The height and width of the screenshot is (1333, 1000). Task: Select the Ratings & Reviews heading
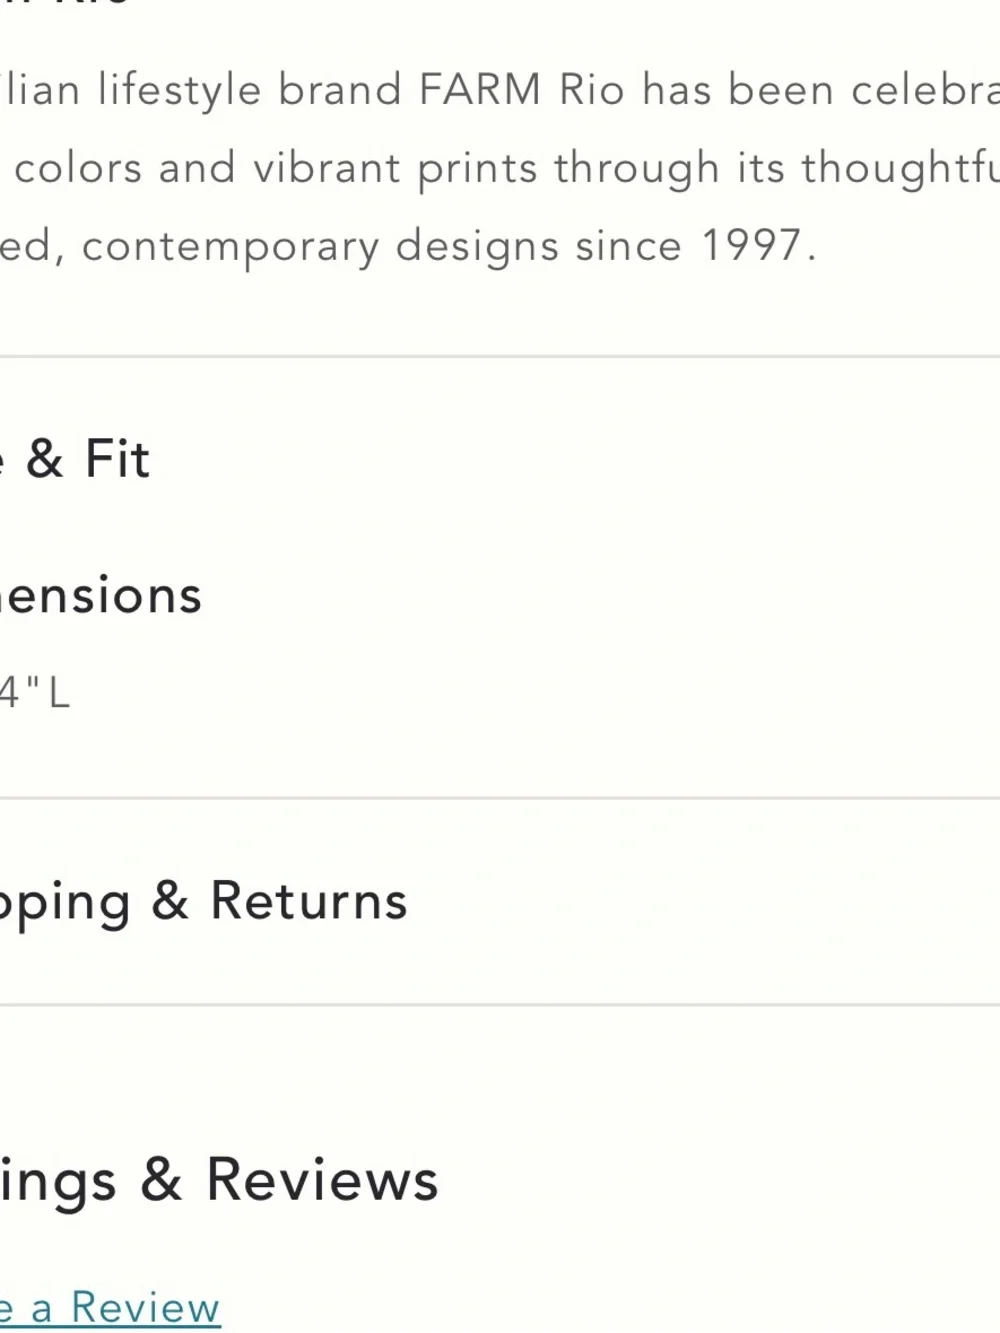coord(219,1180)
